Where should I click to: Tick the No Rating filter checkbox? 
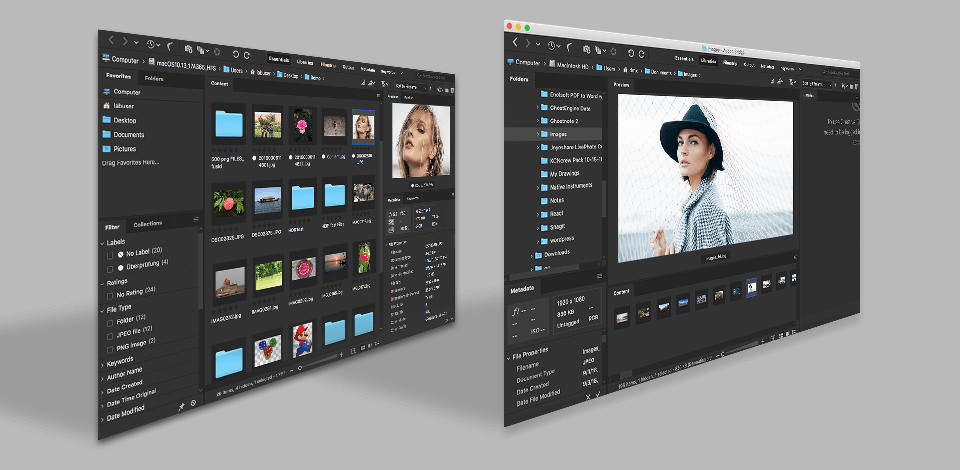110,294
